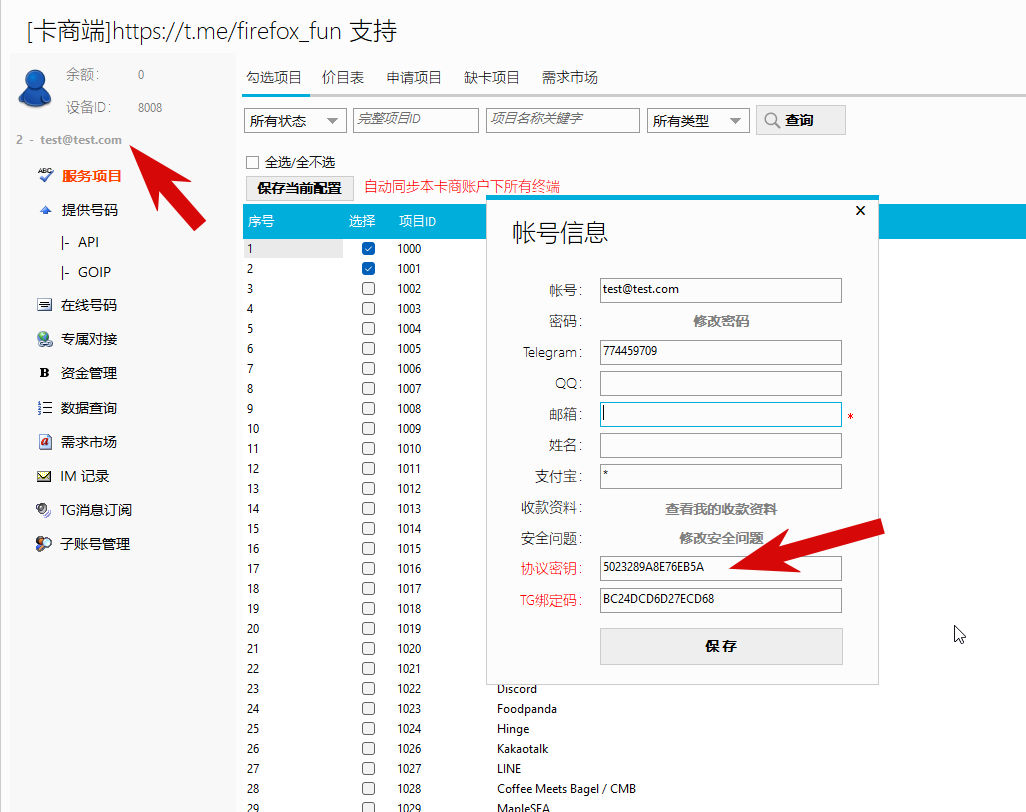Open 服务项目 via its checkmark icon

(45, 175)
